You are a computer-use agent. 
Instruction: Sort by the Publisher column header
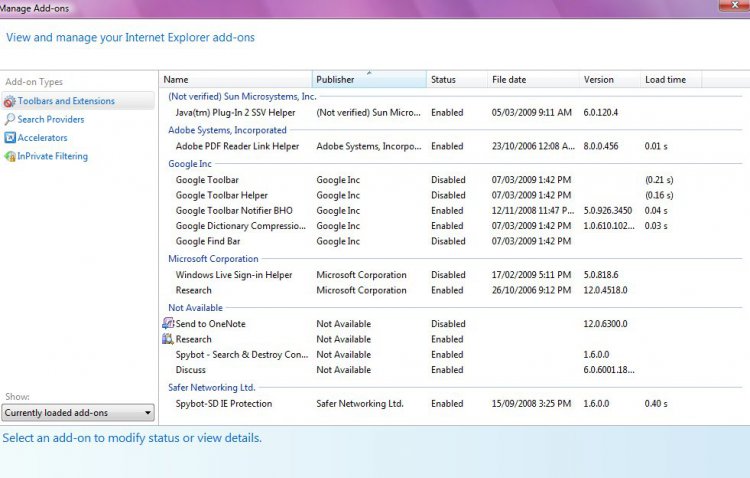click(369, 79)
